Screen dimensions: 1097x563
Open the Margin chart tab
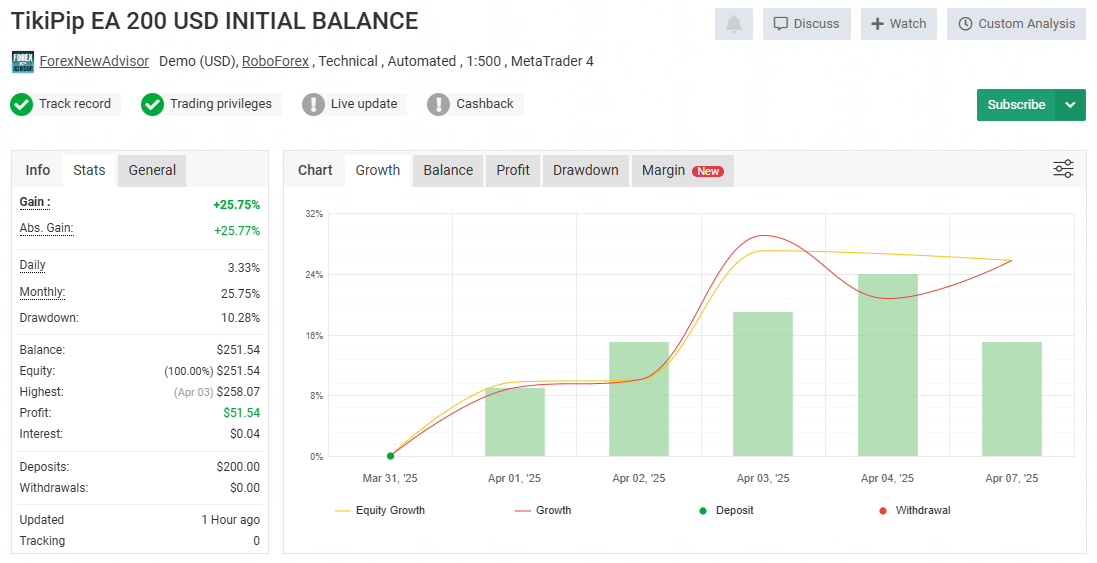pos(682,170)
